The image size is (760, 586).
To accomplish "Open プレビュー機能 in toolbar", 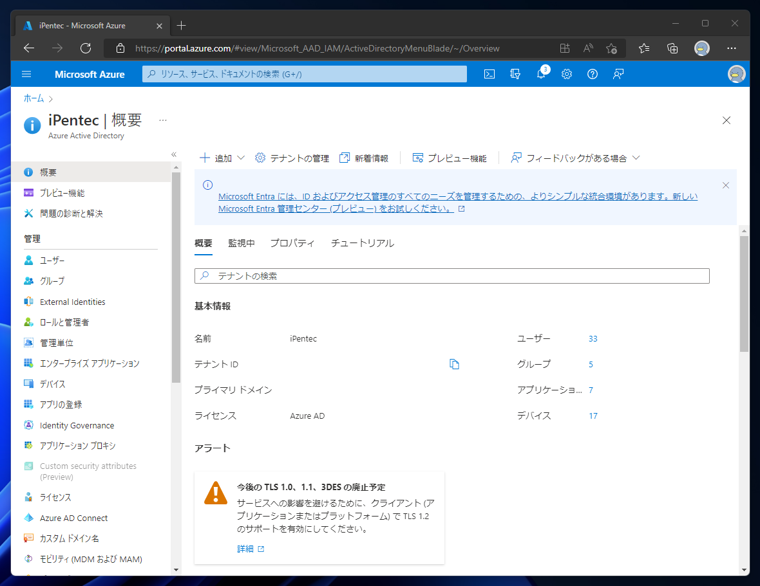I will (x=449, y=158).
